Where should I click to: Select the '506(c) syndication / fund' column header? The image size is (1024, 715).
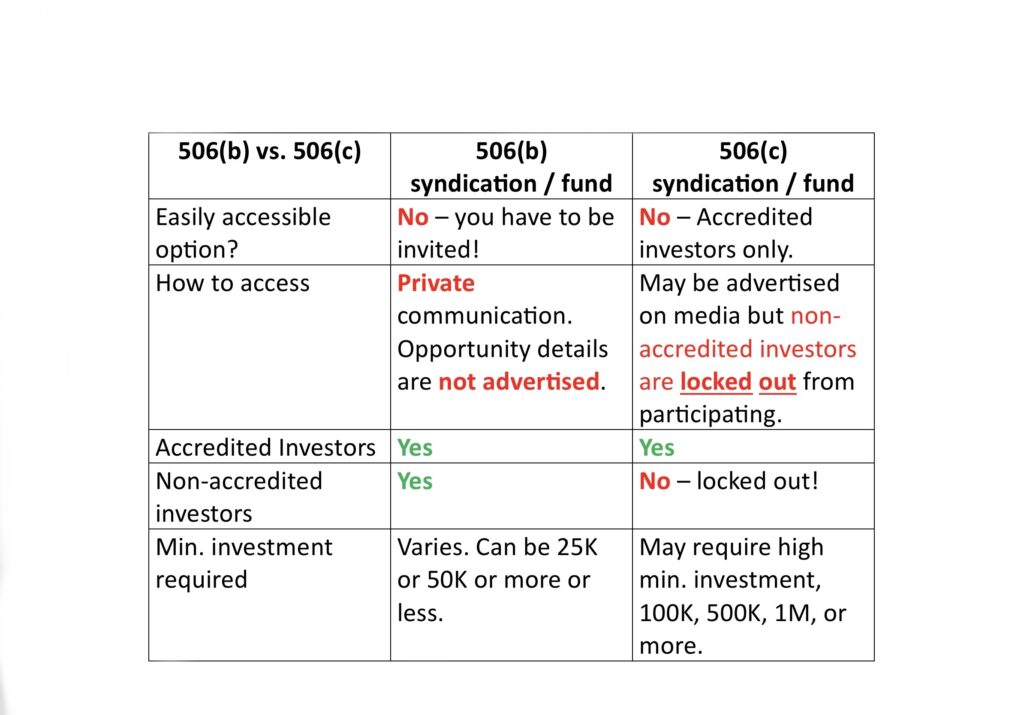[753, 166]
